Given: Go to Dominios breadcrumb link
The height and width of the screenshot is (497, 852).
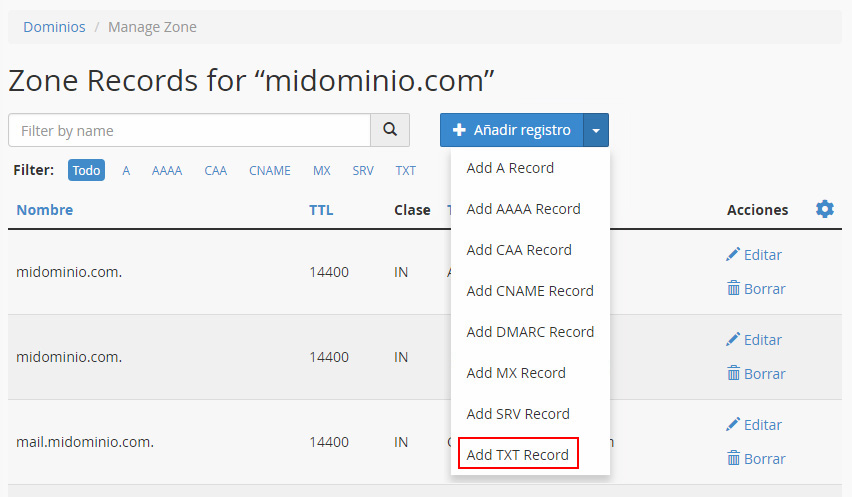Looking at the screenshot, I should (x=54, y=27).
